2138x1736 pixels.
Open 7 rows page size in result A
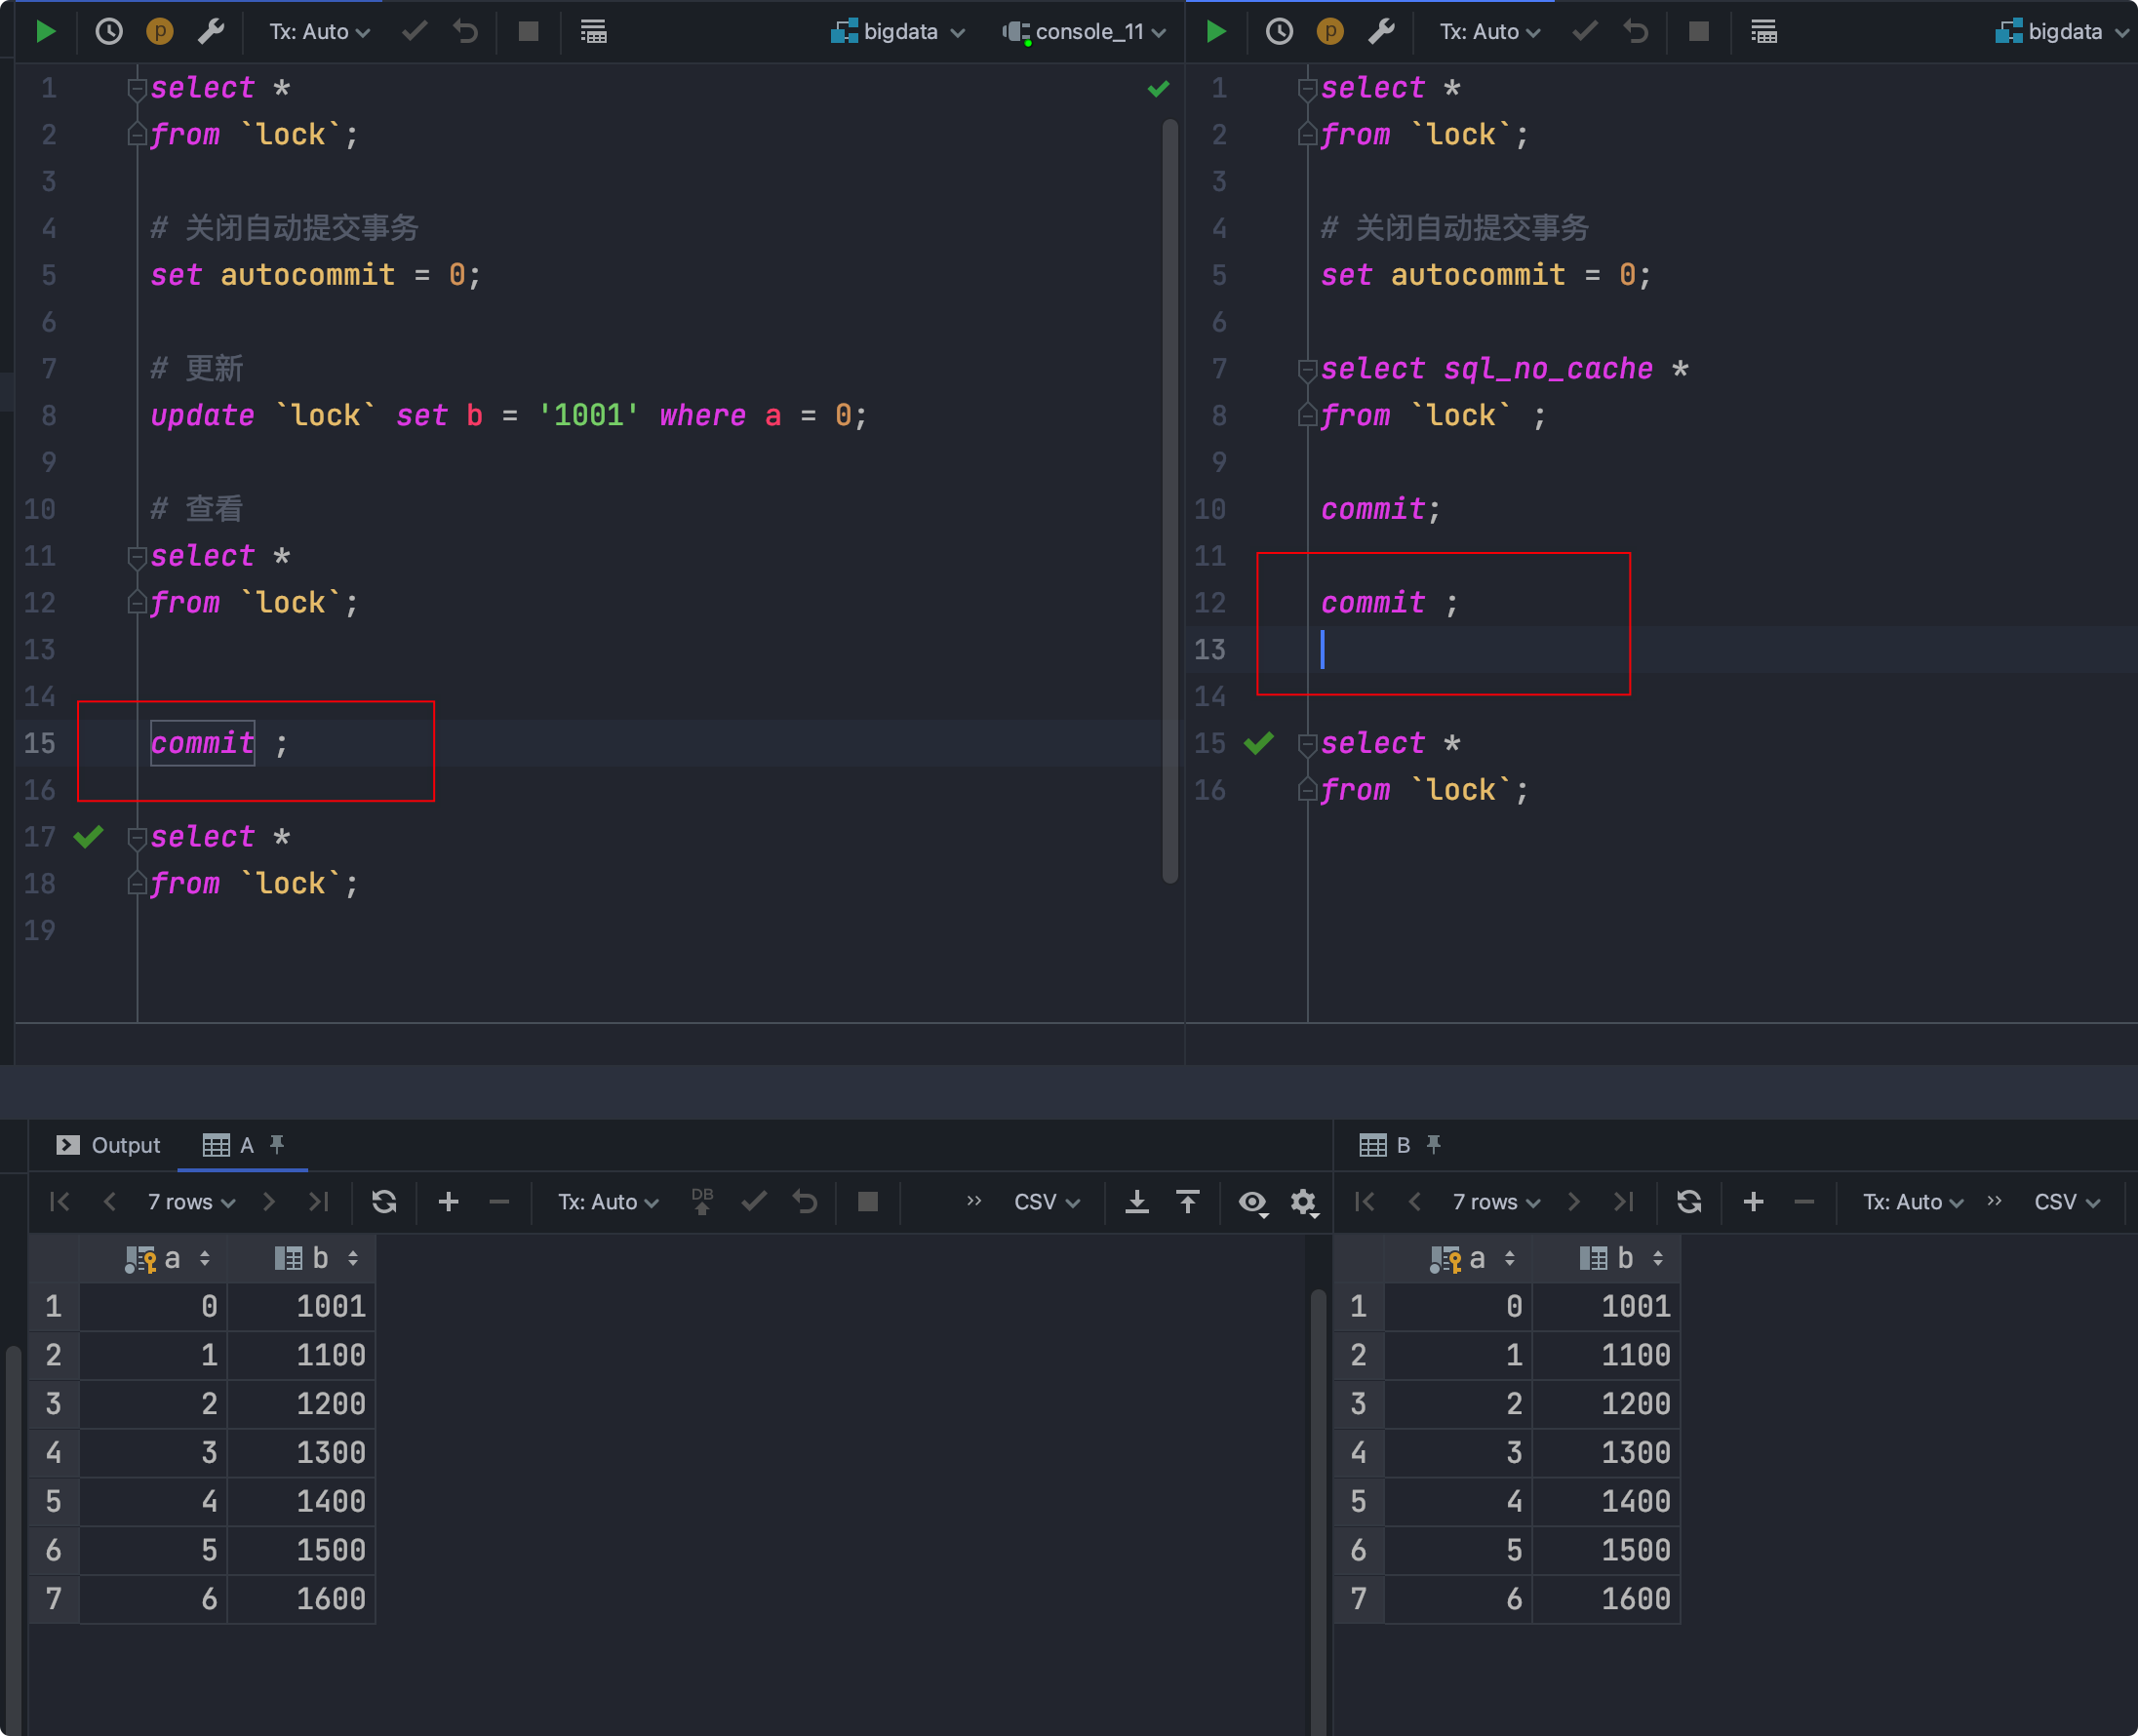tap(191, 1201)
